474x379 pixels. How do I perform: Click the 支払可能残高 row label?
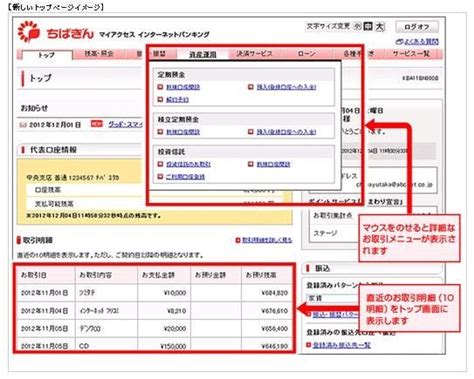pyautogui.click(x=54, y=203)
